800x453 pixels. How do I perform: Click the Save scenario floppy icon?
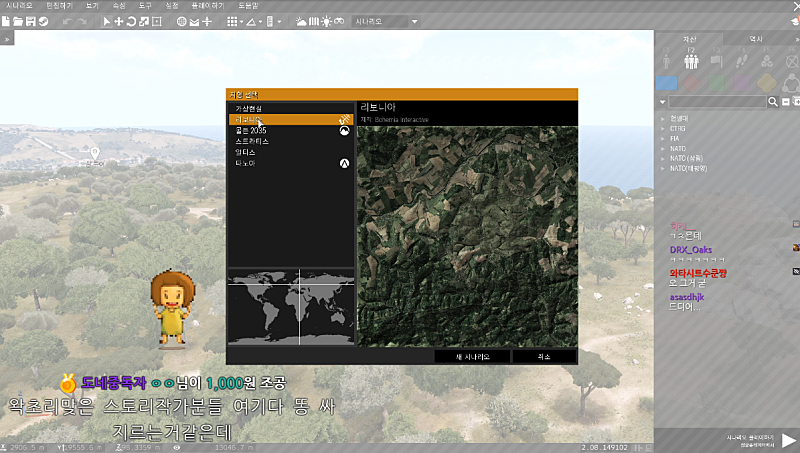(32, 21)
